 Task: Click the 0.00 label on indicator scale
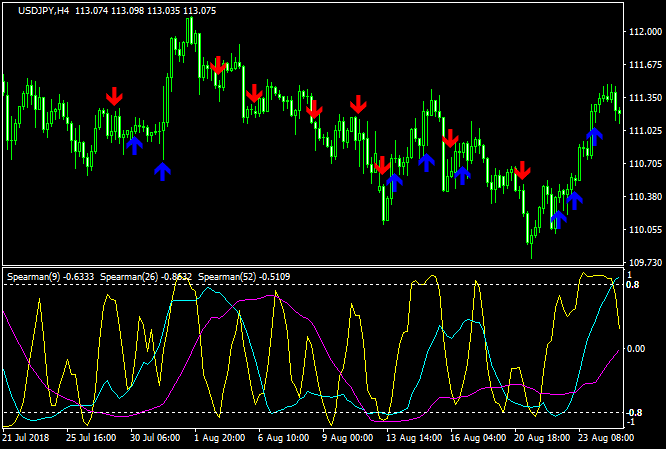[x=636, y=349]
